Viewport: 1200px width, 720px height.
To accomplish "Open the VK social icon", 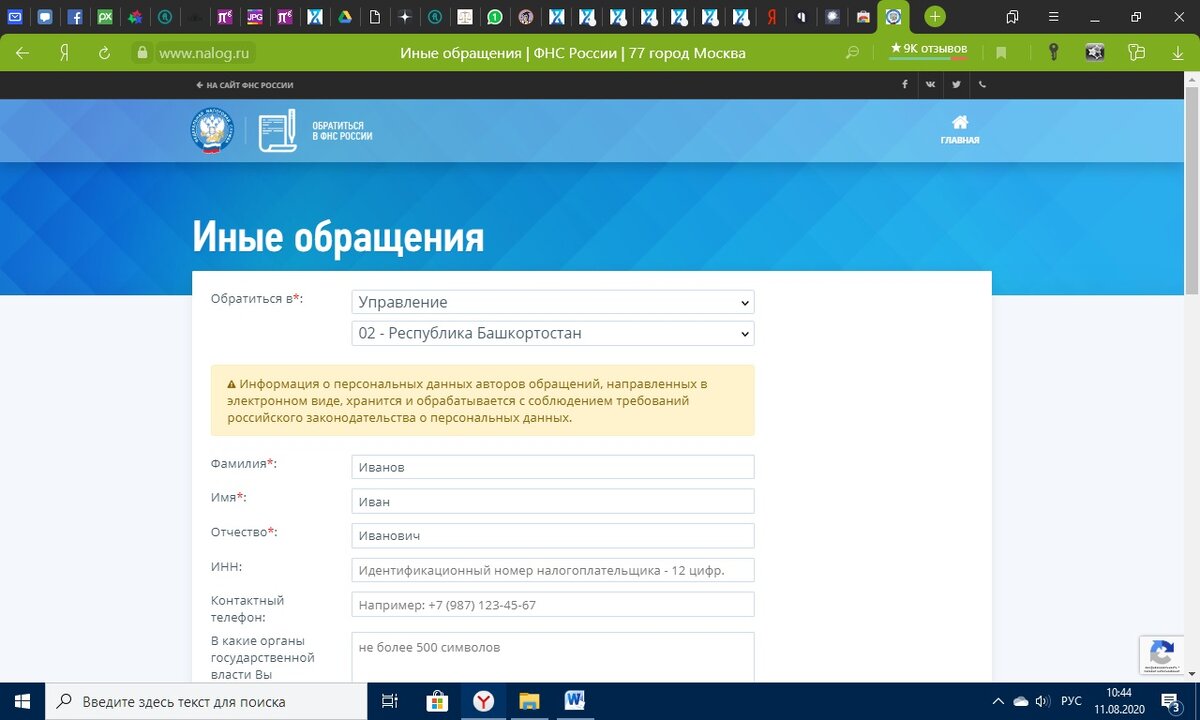I will (931, 85).
